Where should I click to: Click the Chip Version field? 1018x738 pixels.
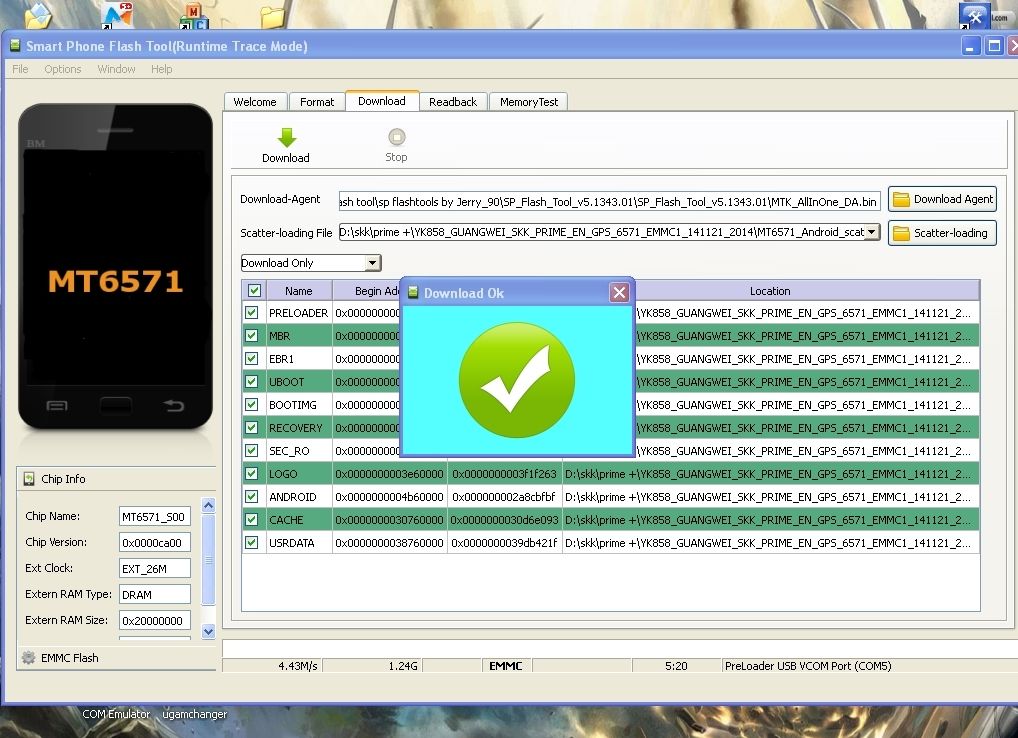[x=155, y=543]
